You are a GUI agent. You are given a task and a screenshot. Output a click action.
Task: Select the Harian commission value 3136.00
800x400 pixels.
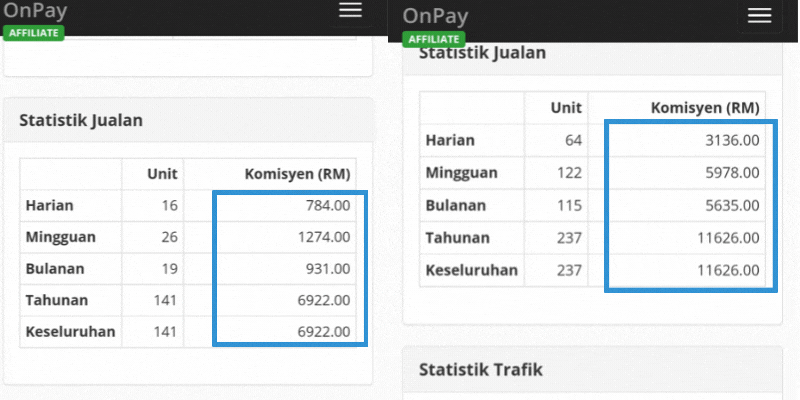(732, 140)
